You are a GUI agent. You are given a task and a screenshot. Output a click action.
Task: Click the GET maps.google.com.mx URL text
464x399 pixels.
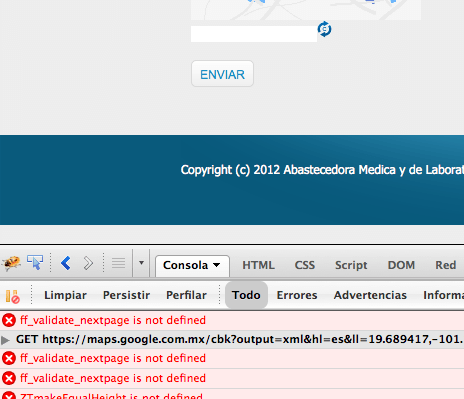click(240, 339)
